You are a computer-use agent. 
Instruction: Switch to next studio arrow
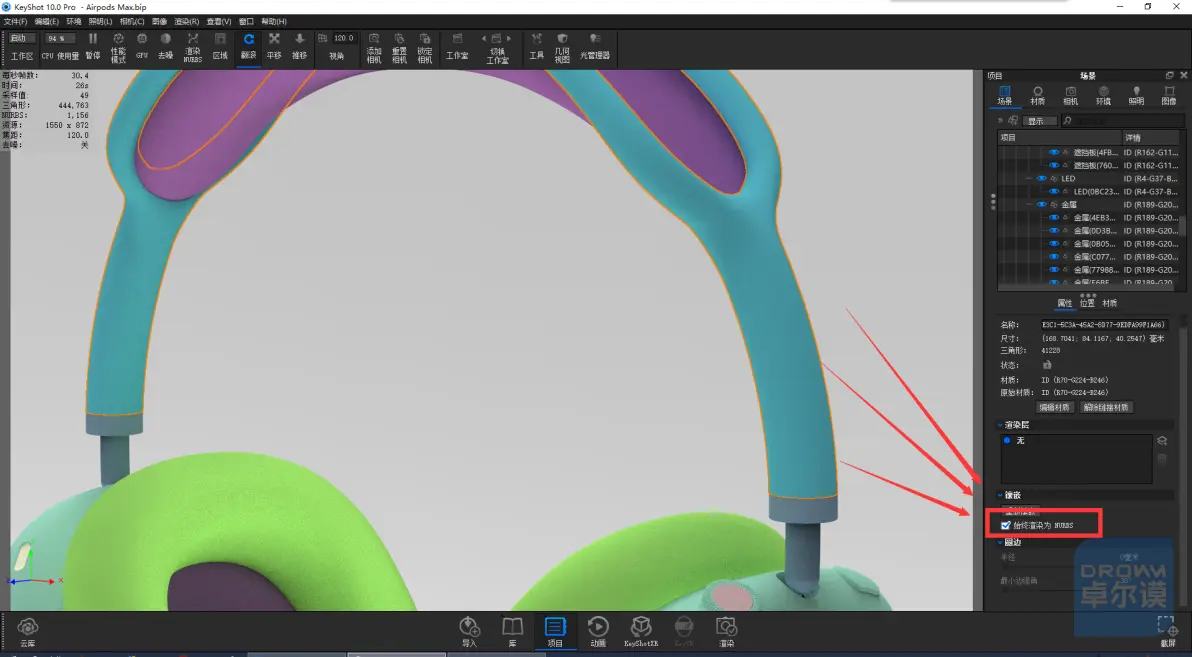(509, 38)
